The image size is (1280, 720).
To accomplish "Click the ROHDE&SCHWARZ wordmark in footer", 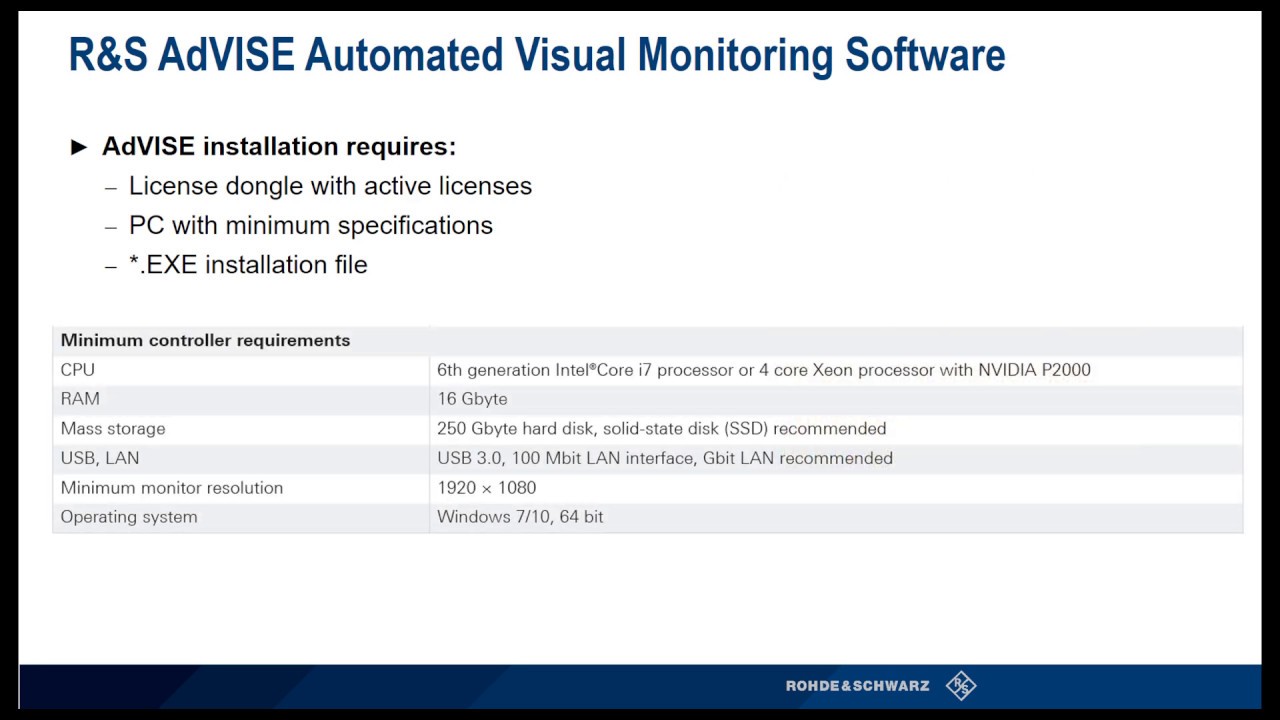I will click(857, 686).
